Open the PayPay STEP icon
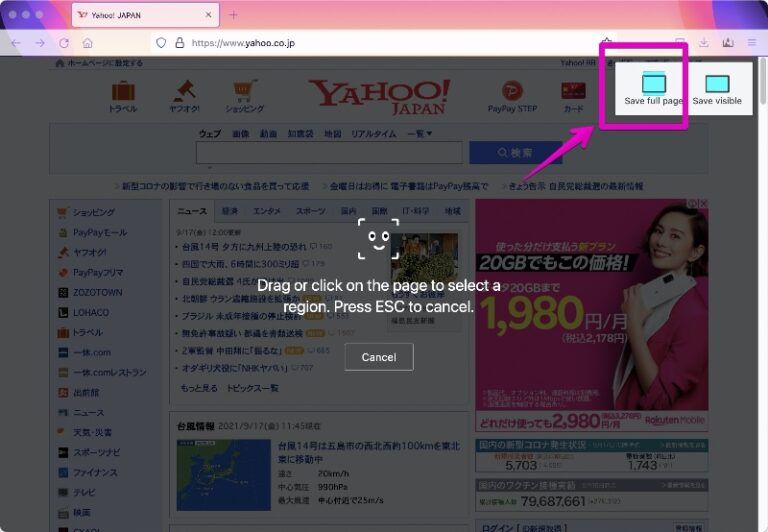This screenshot has width=768, height=532. (512, 95)
